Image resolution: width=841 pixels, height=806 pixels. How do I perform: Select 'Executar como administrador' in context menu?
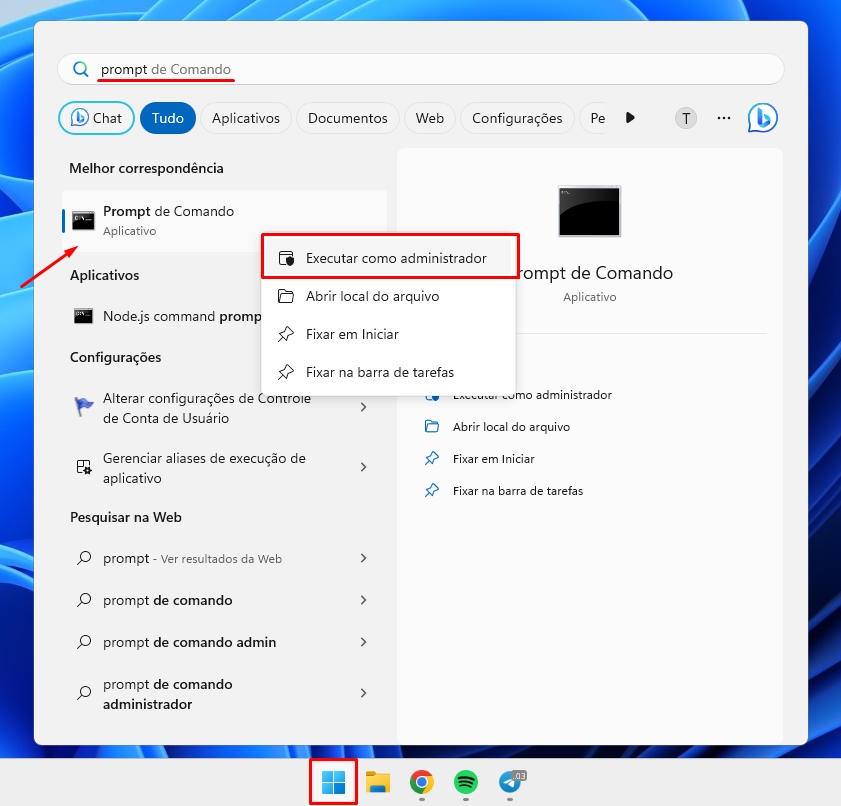click(x=395, y=258)
